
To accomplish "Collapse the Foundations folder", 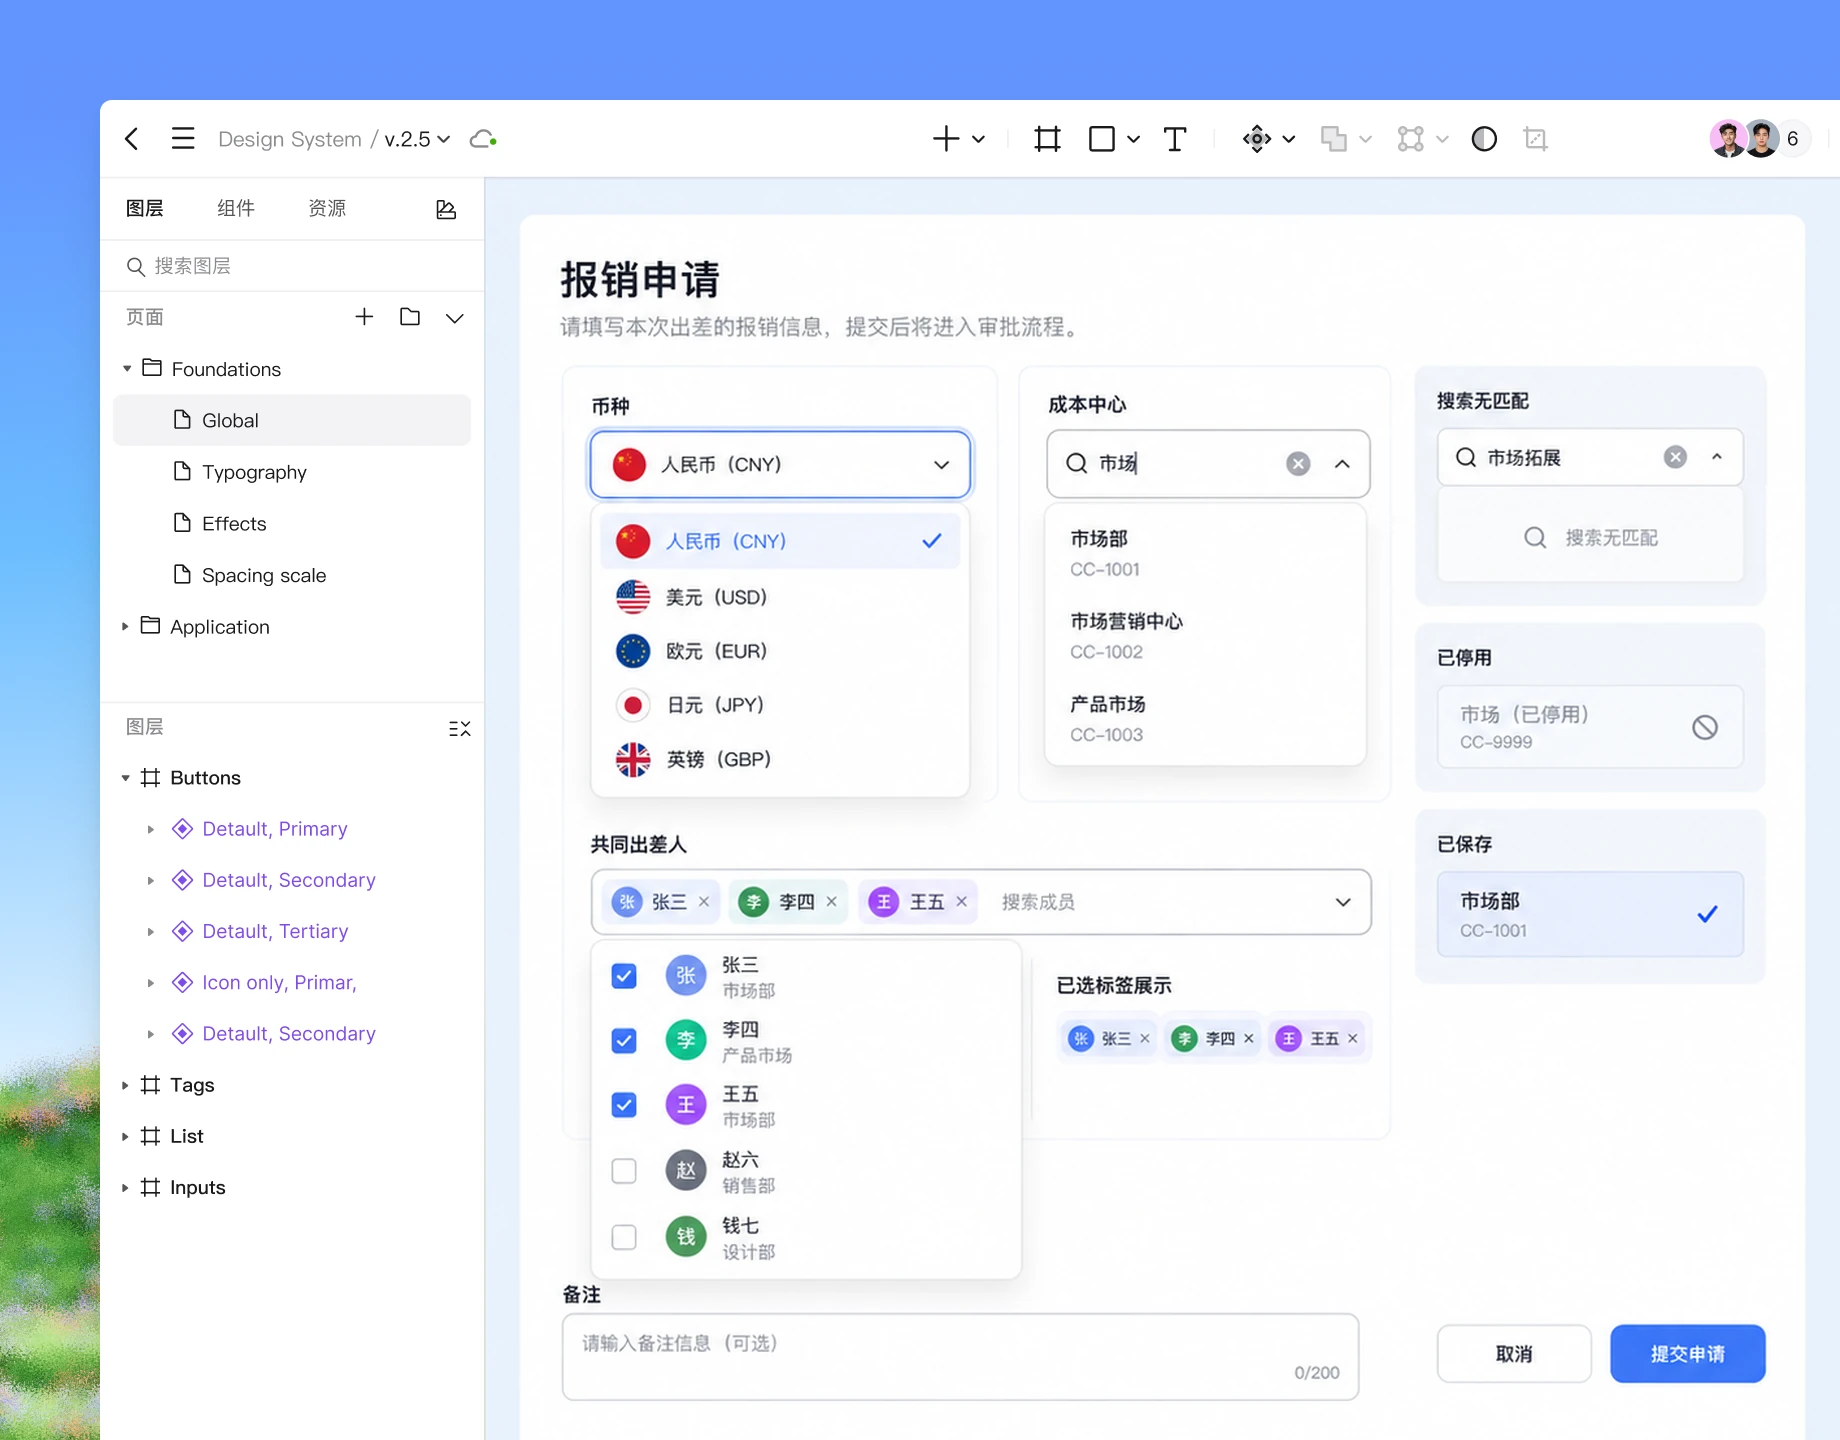I will click(127, 369).
